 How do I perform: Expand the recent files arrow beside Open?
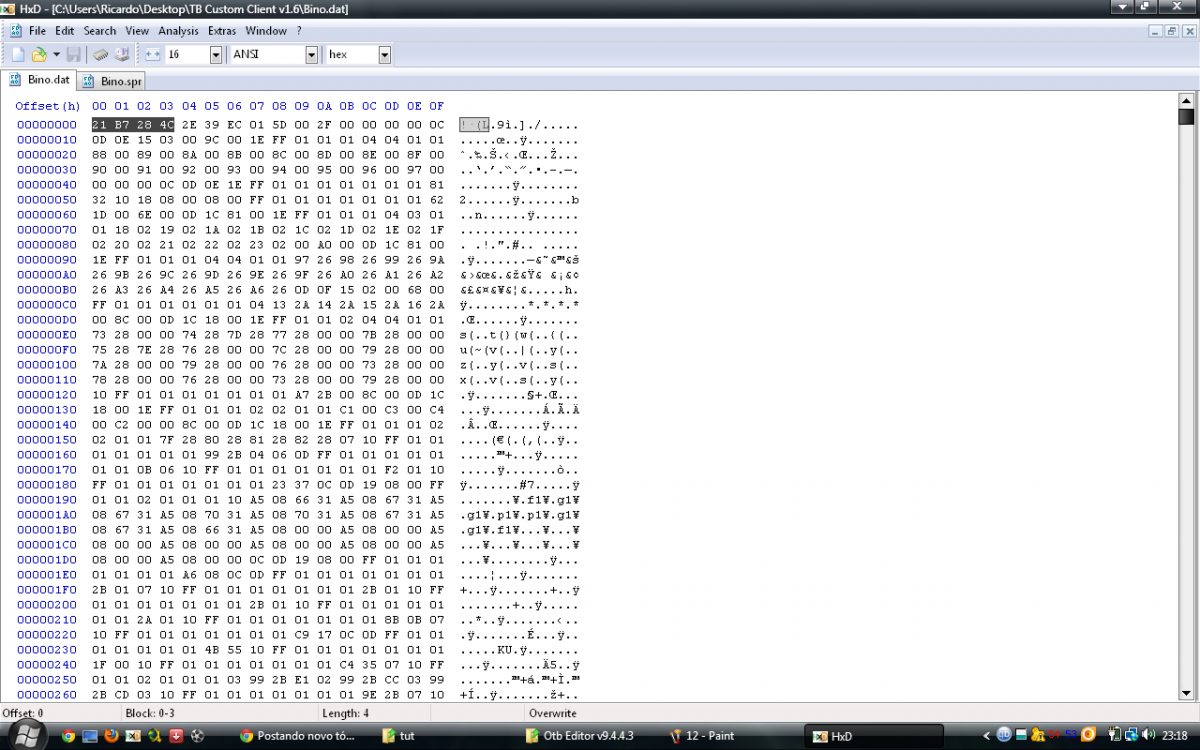(56, 54)
